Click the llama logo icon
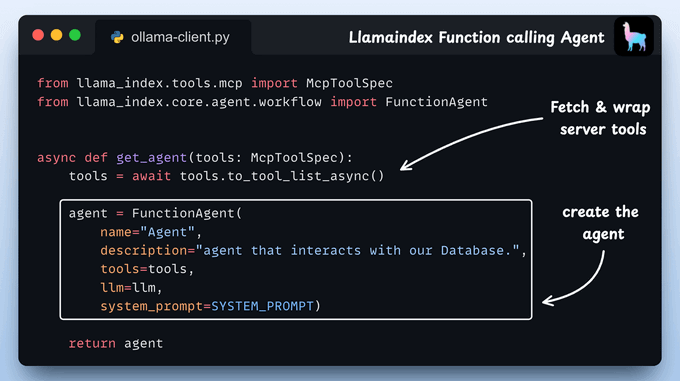Image resolution: width=680 pixels, height=381 pixels. (634, 36)
